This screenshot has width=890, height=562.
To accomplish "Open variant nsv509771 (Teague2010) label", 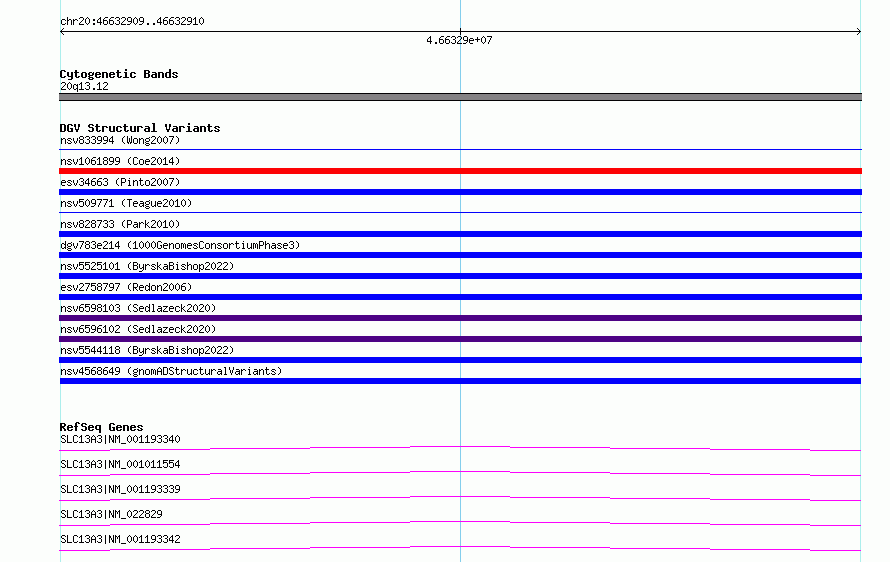I will [126, 203].
